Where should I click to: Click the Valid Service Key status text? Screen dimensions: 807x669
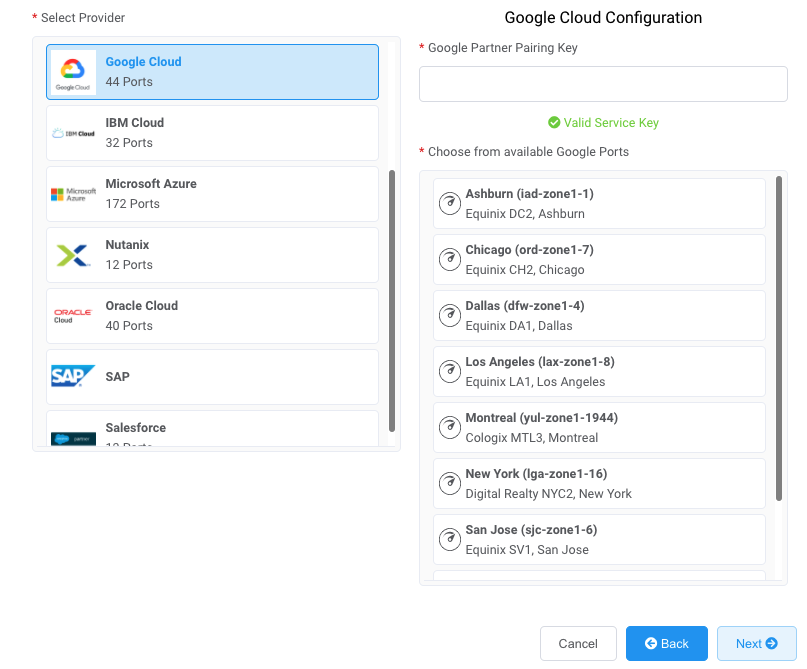[611, 122]
